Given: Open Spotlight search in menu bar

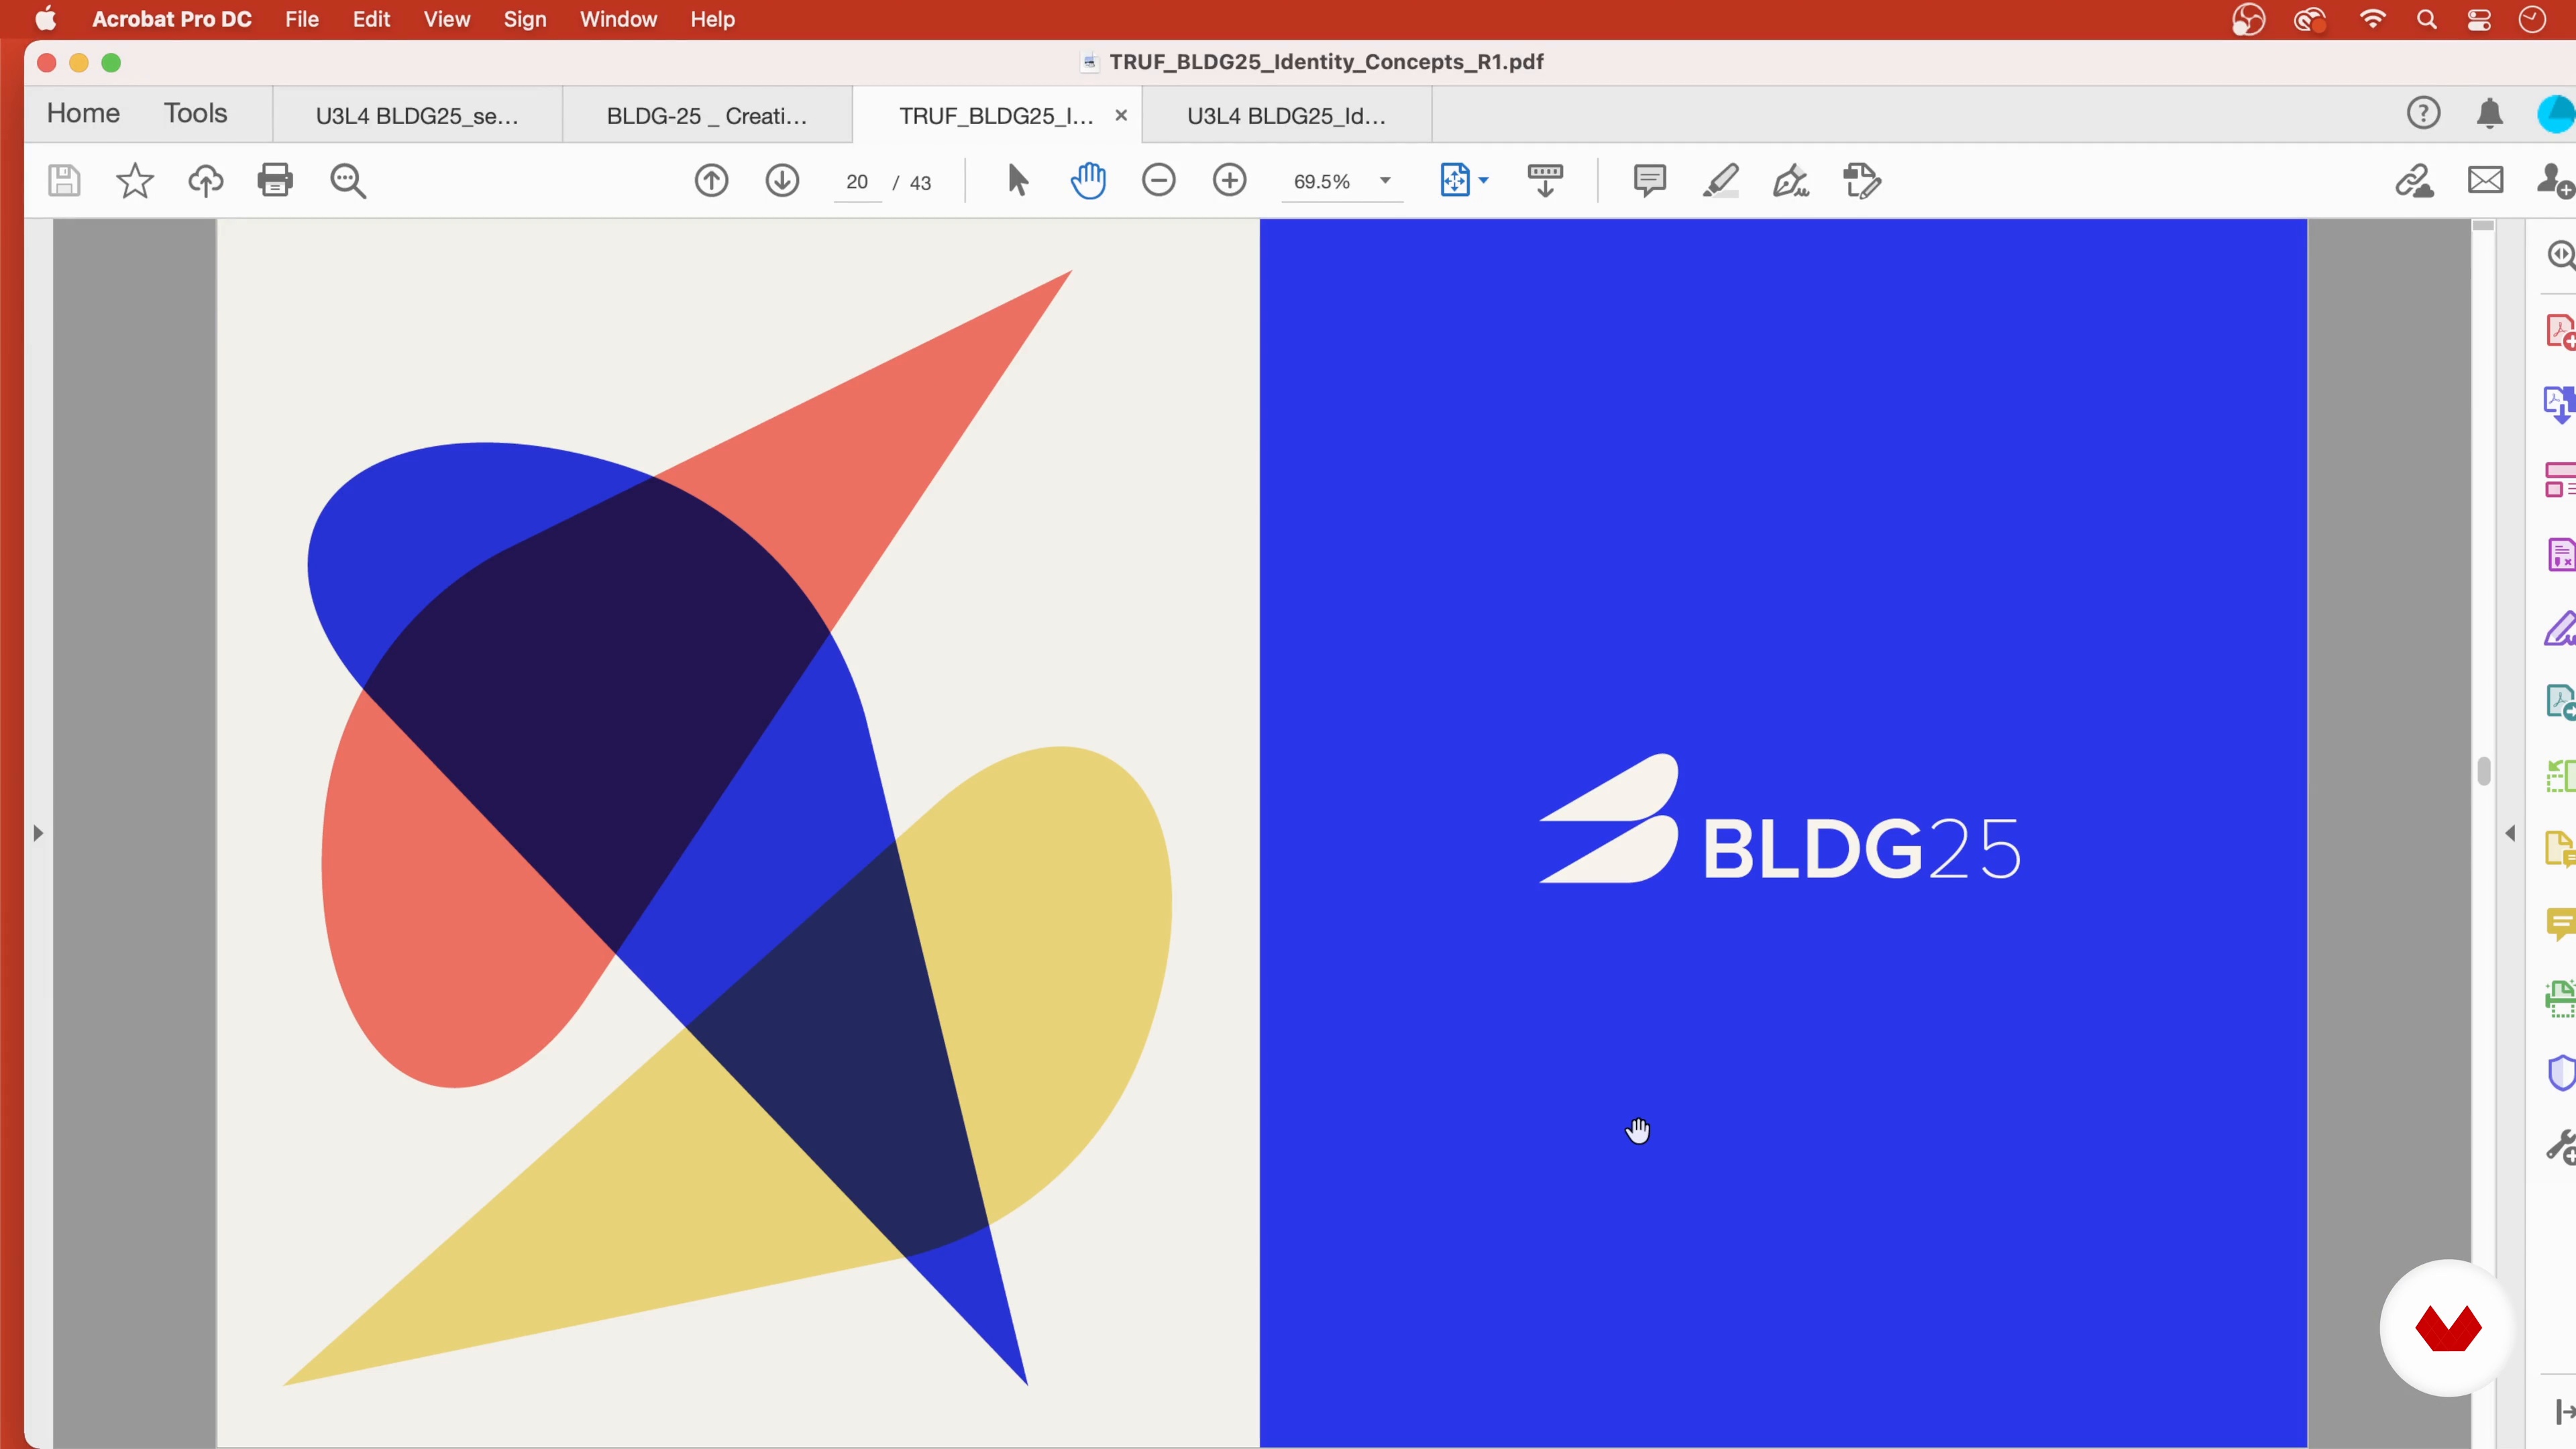Looking at the screenshot, I should [x=2427, y=20].
